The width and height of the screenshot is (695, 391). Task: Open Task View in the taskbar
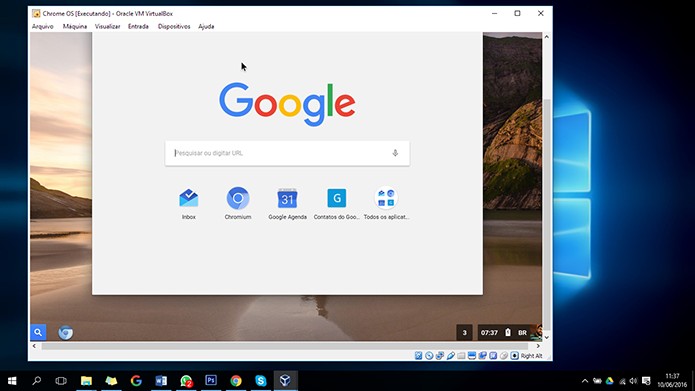61,381
